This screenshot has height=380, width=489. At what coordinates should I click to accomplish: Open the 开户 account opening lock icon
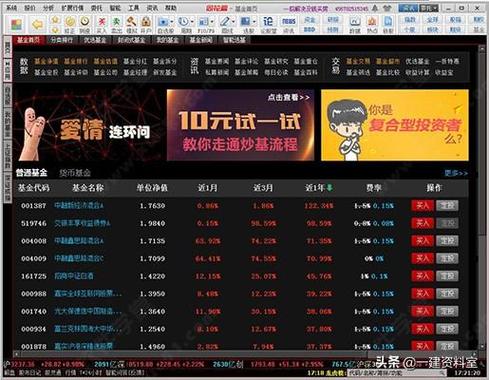point(146,25)
